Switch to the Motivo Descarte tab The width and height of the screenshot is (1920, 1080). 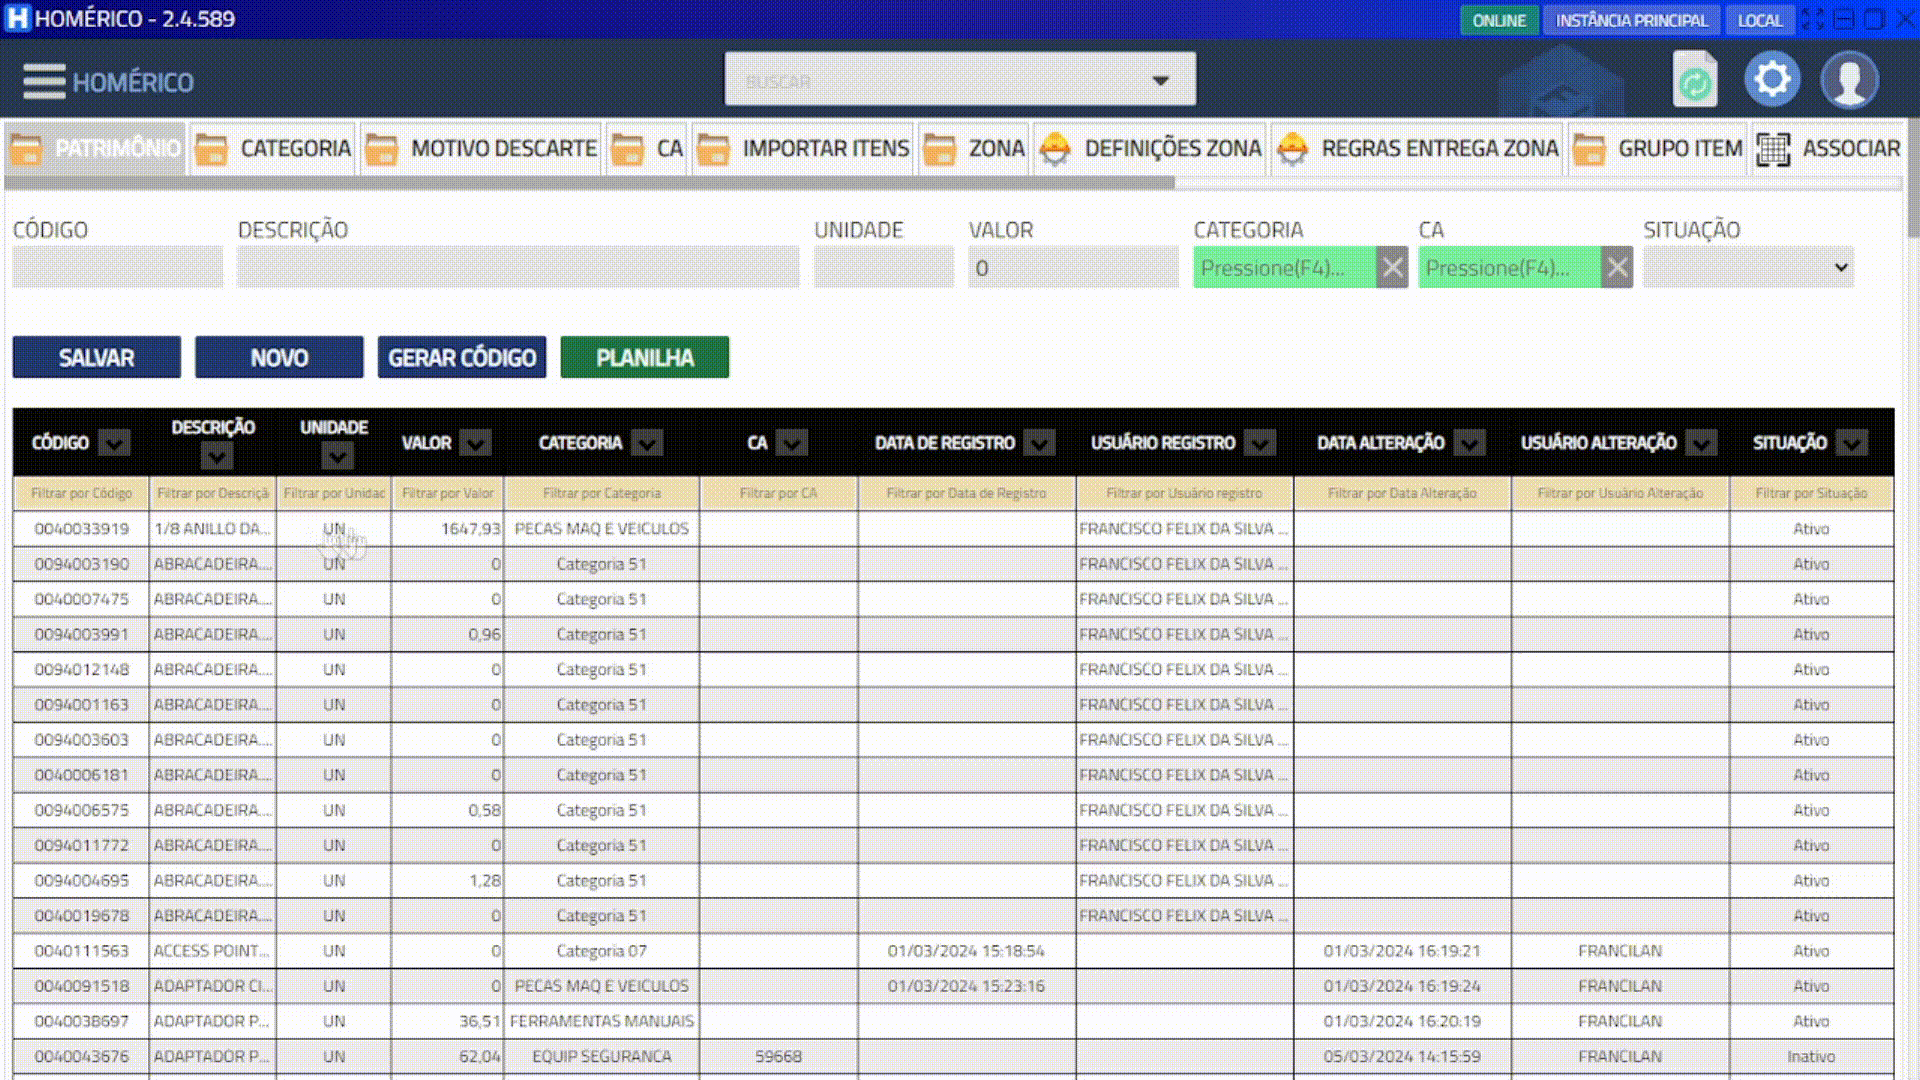[483, 149]
